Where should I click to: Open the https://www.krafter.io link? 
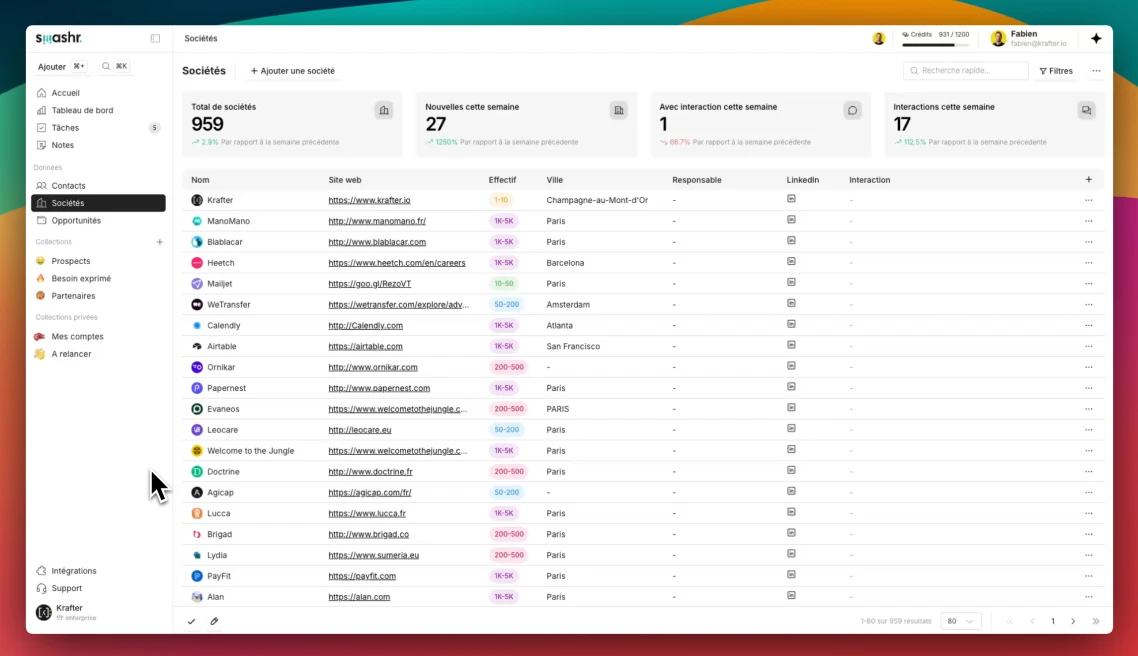click(x=369, y=200)
